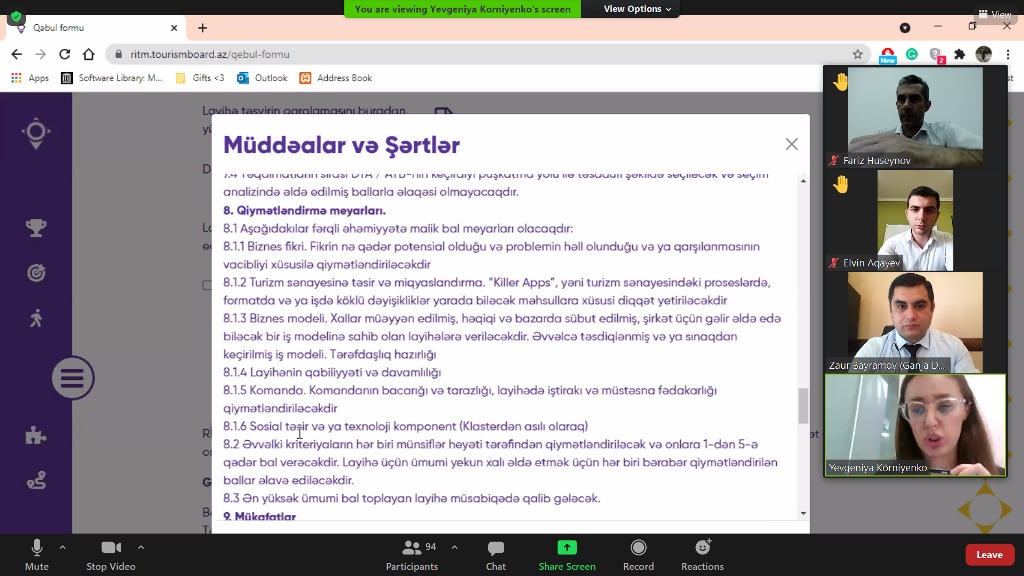
Task: Click the dialog scrollbar thumb
Action: coord(803,406)
